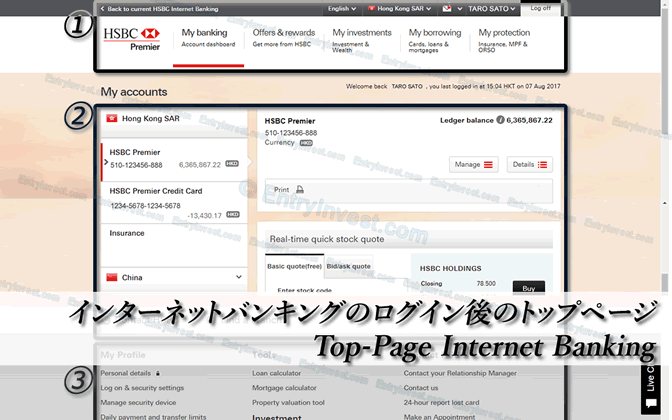Open the Loan calculator link
The width and height of the screenshot is (672, 420).
pos(276,373)
